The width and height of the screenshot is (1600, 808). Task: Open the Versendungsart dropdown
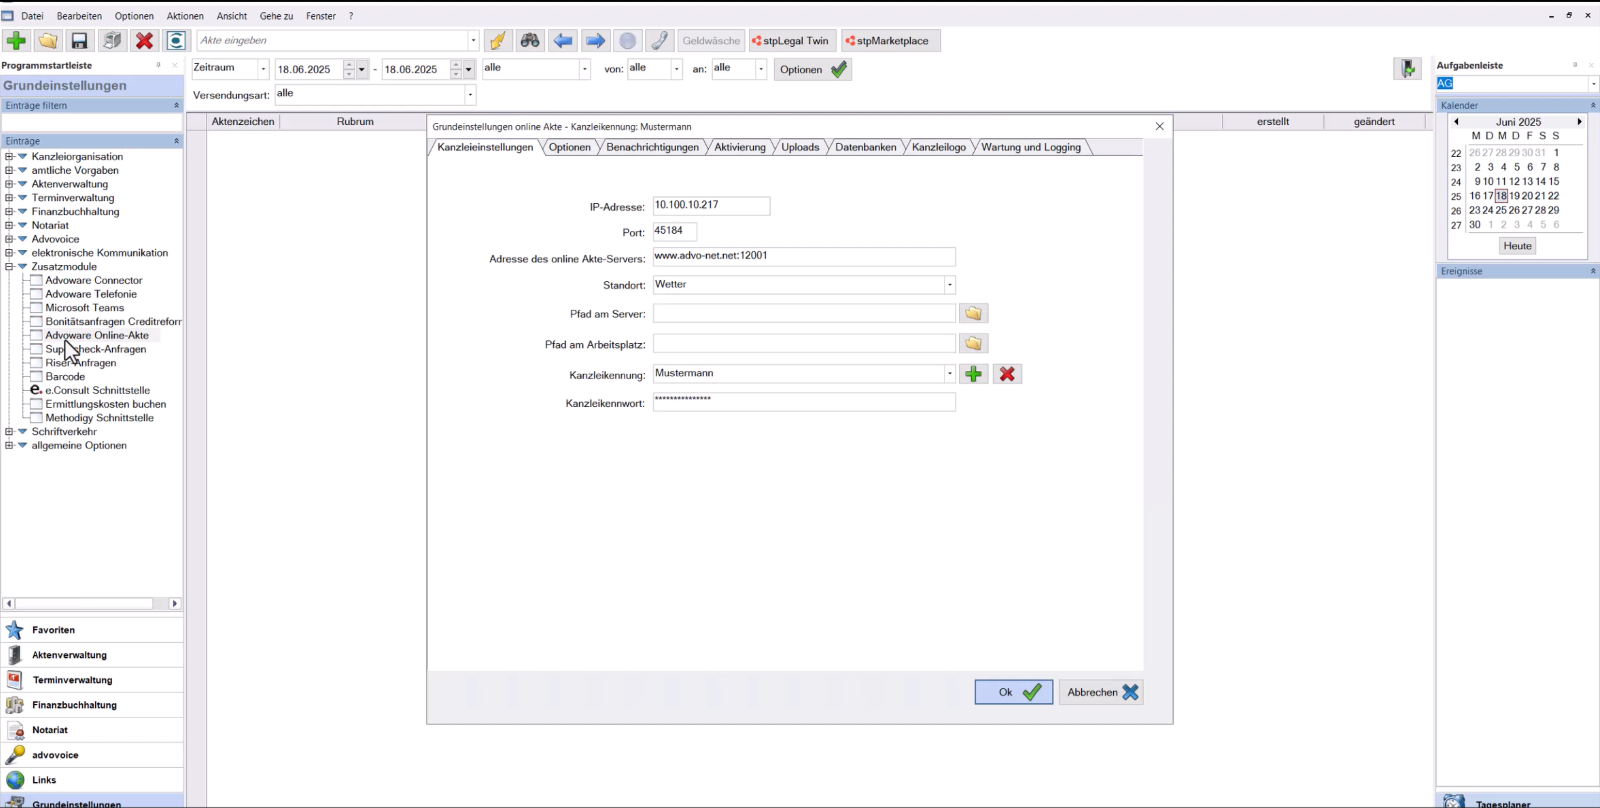[x=470, y=95]
